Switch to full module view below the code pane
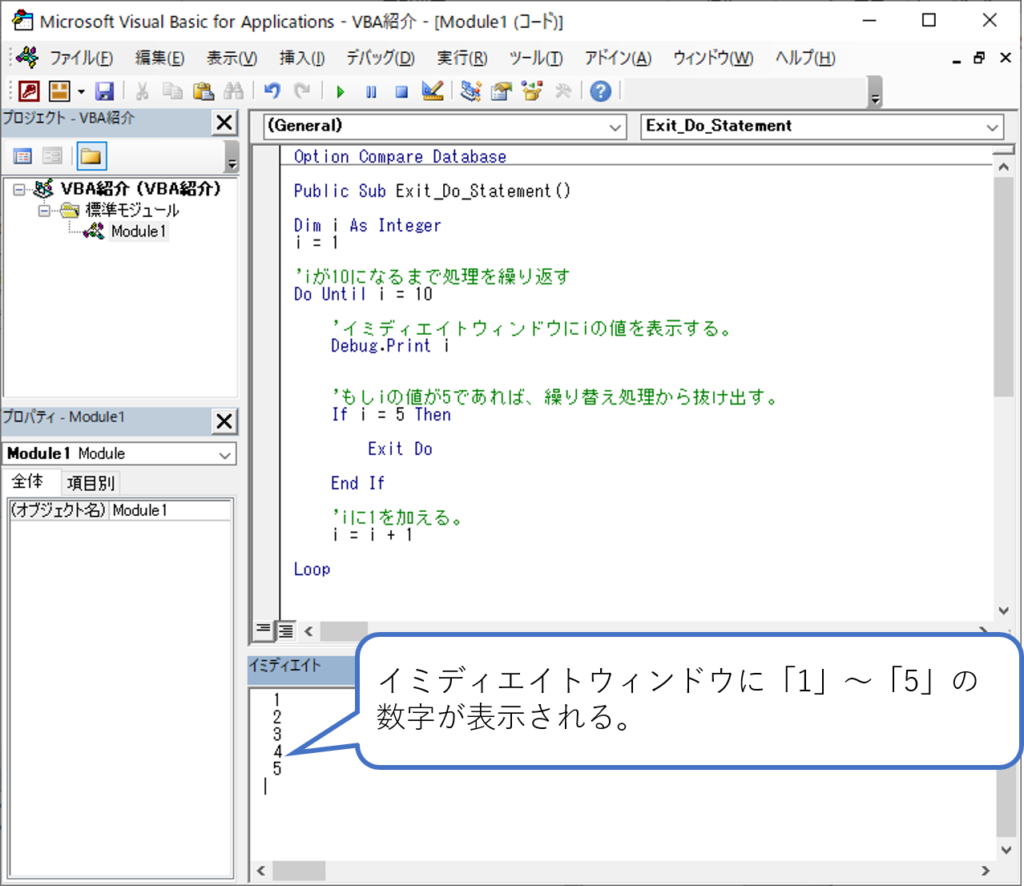The width and height of the screenshot is (1024, 886). pyautogui.click(x=286, y=630)
